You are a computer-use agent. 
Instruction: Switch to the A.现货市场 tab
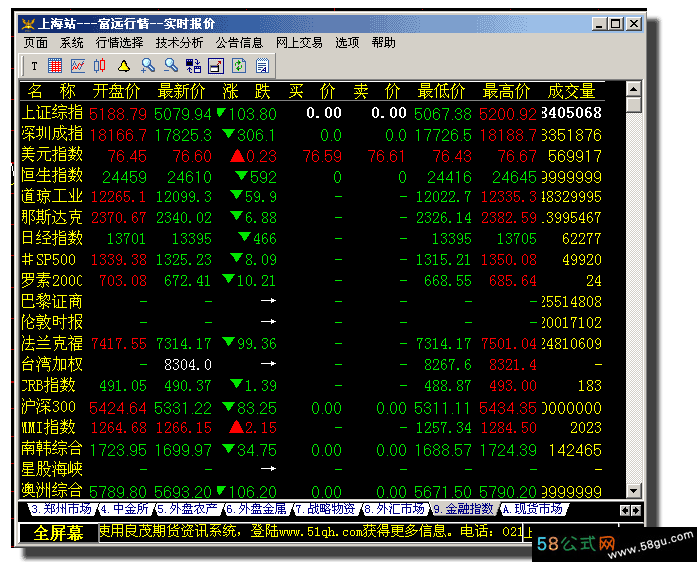click(x=533, y=509)
